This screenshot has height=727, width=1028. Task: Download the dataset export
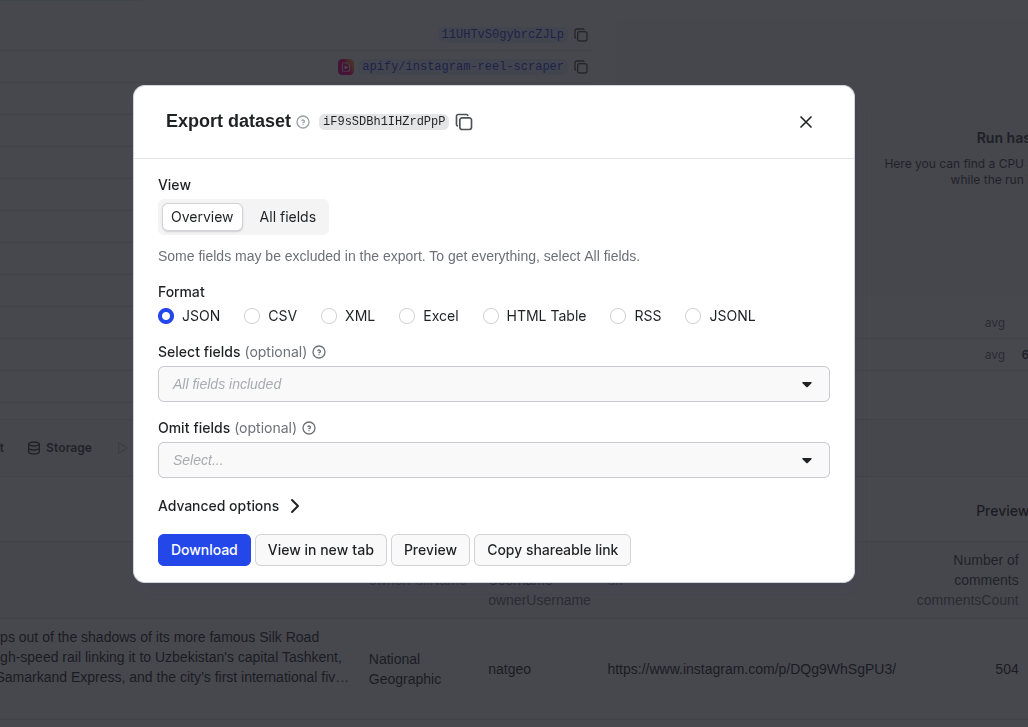pos(204,550)
